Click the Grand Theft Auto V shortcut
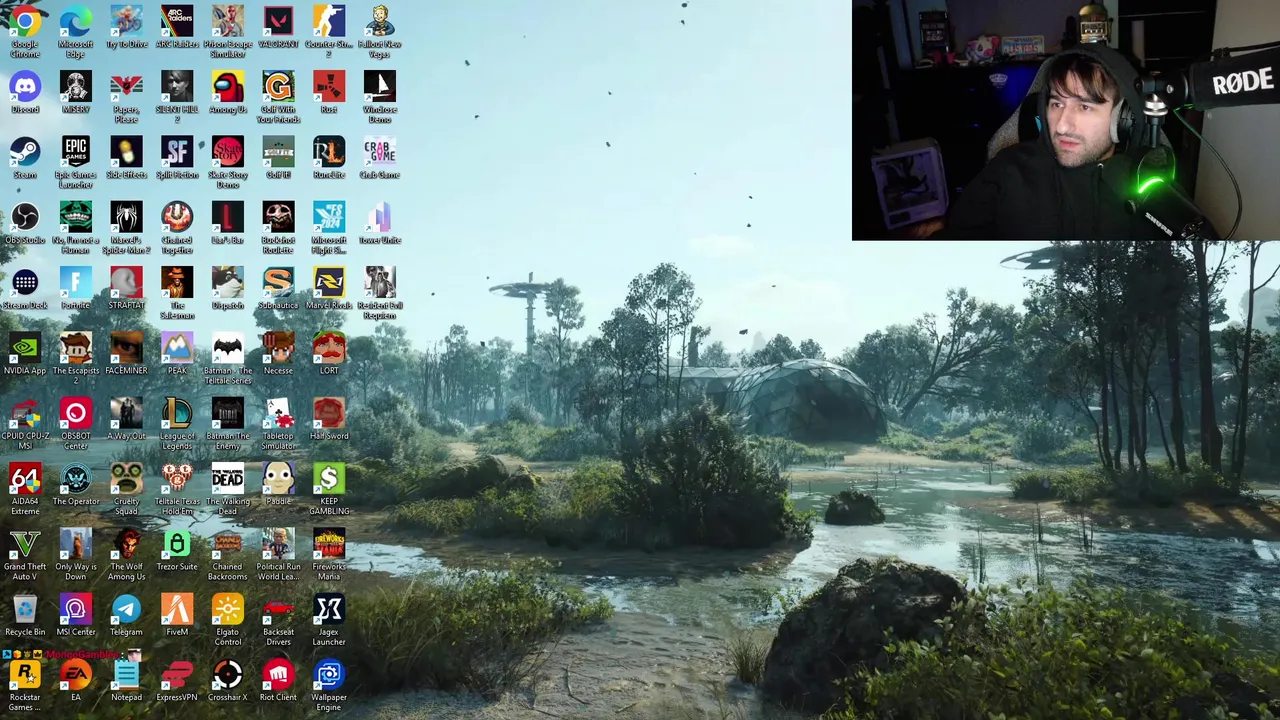Image resolution: width=1280 pixels, height=720 pixels. point(25,544)
